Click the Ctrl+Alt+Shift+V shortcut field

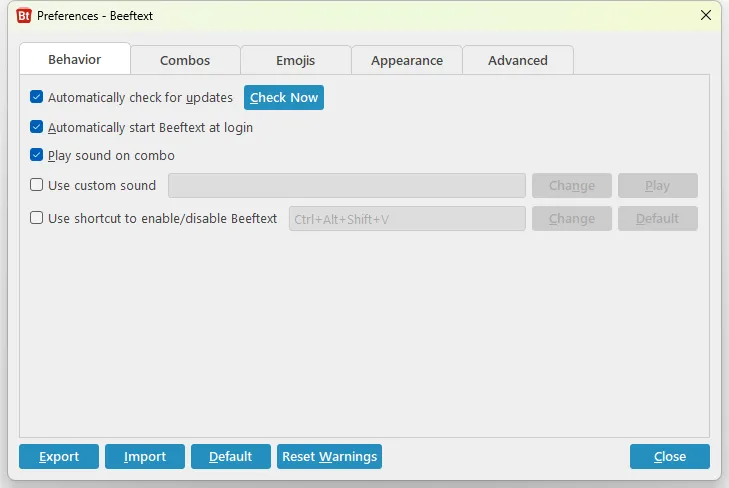pos(407,218)
